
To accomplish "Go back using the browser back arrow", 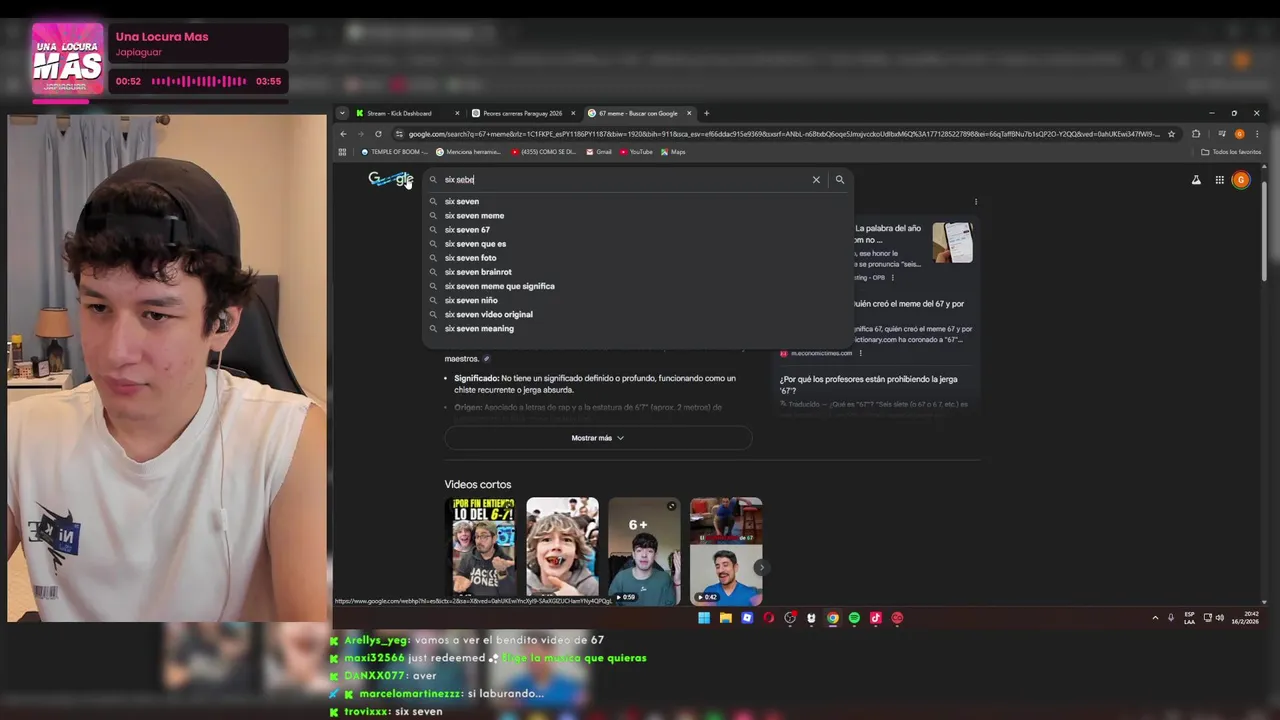I will 343,134.
